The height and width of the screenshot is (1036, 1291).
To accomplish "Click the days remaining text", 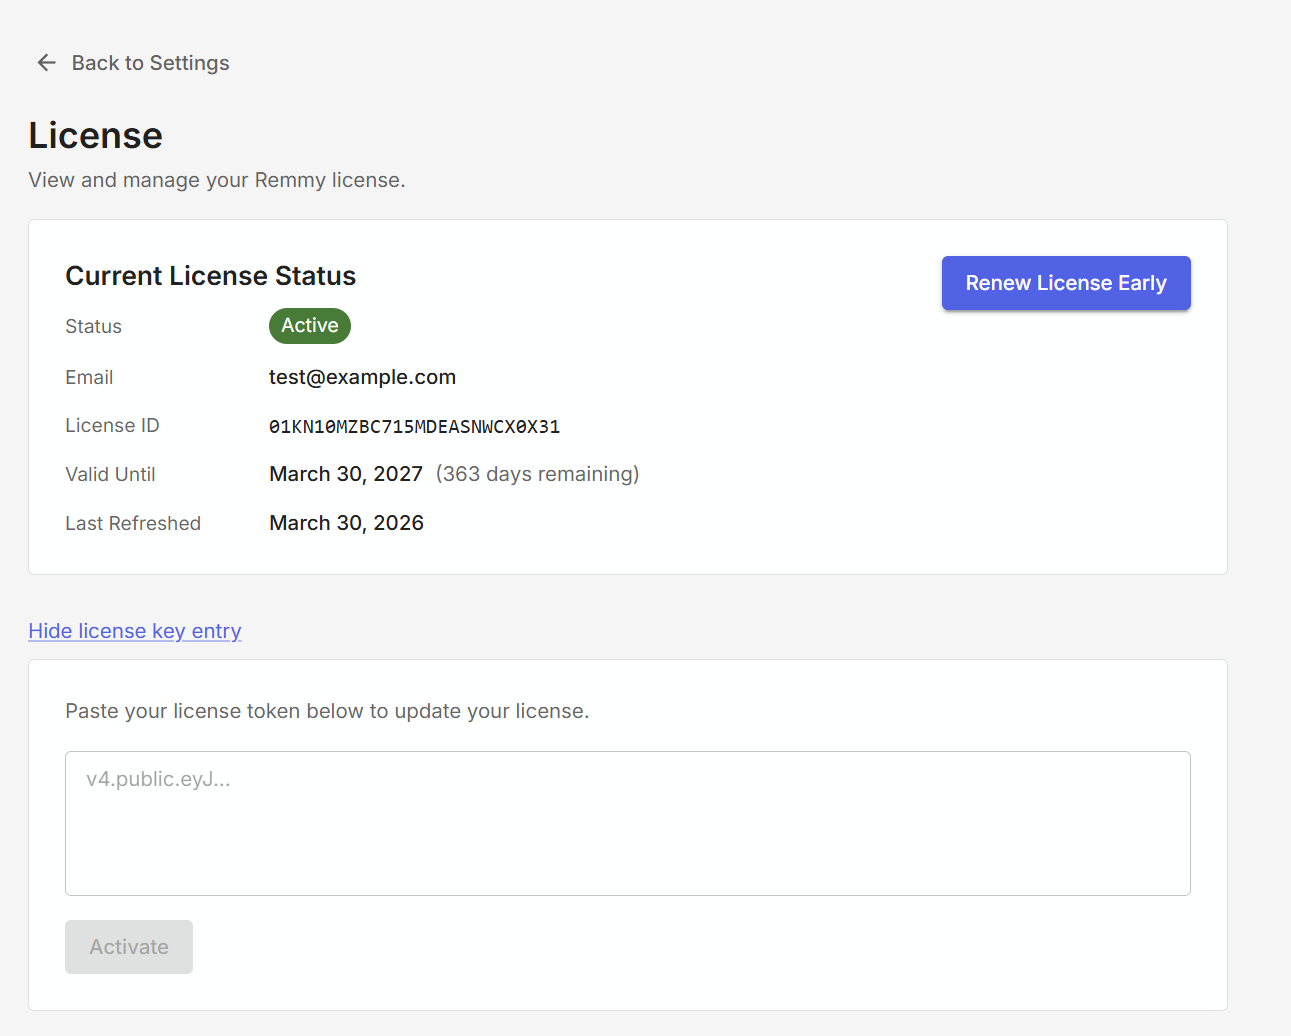I will (x=537, y=473).
